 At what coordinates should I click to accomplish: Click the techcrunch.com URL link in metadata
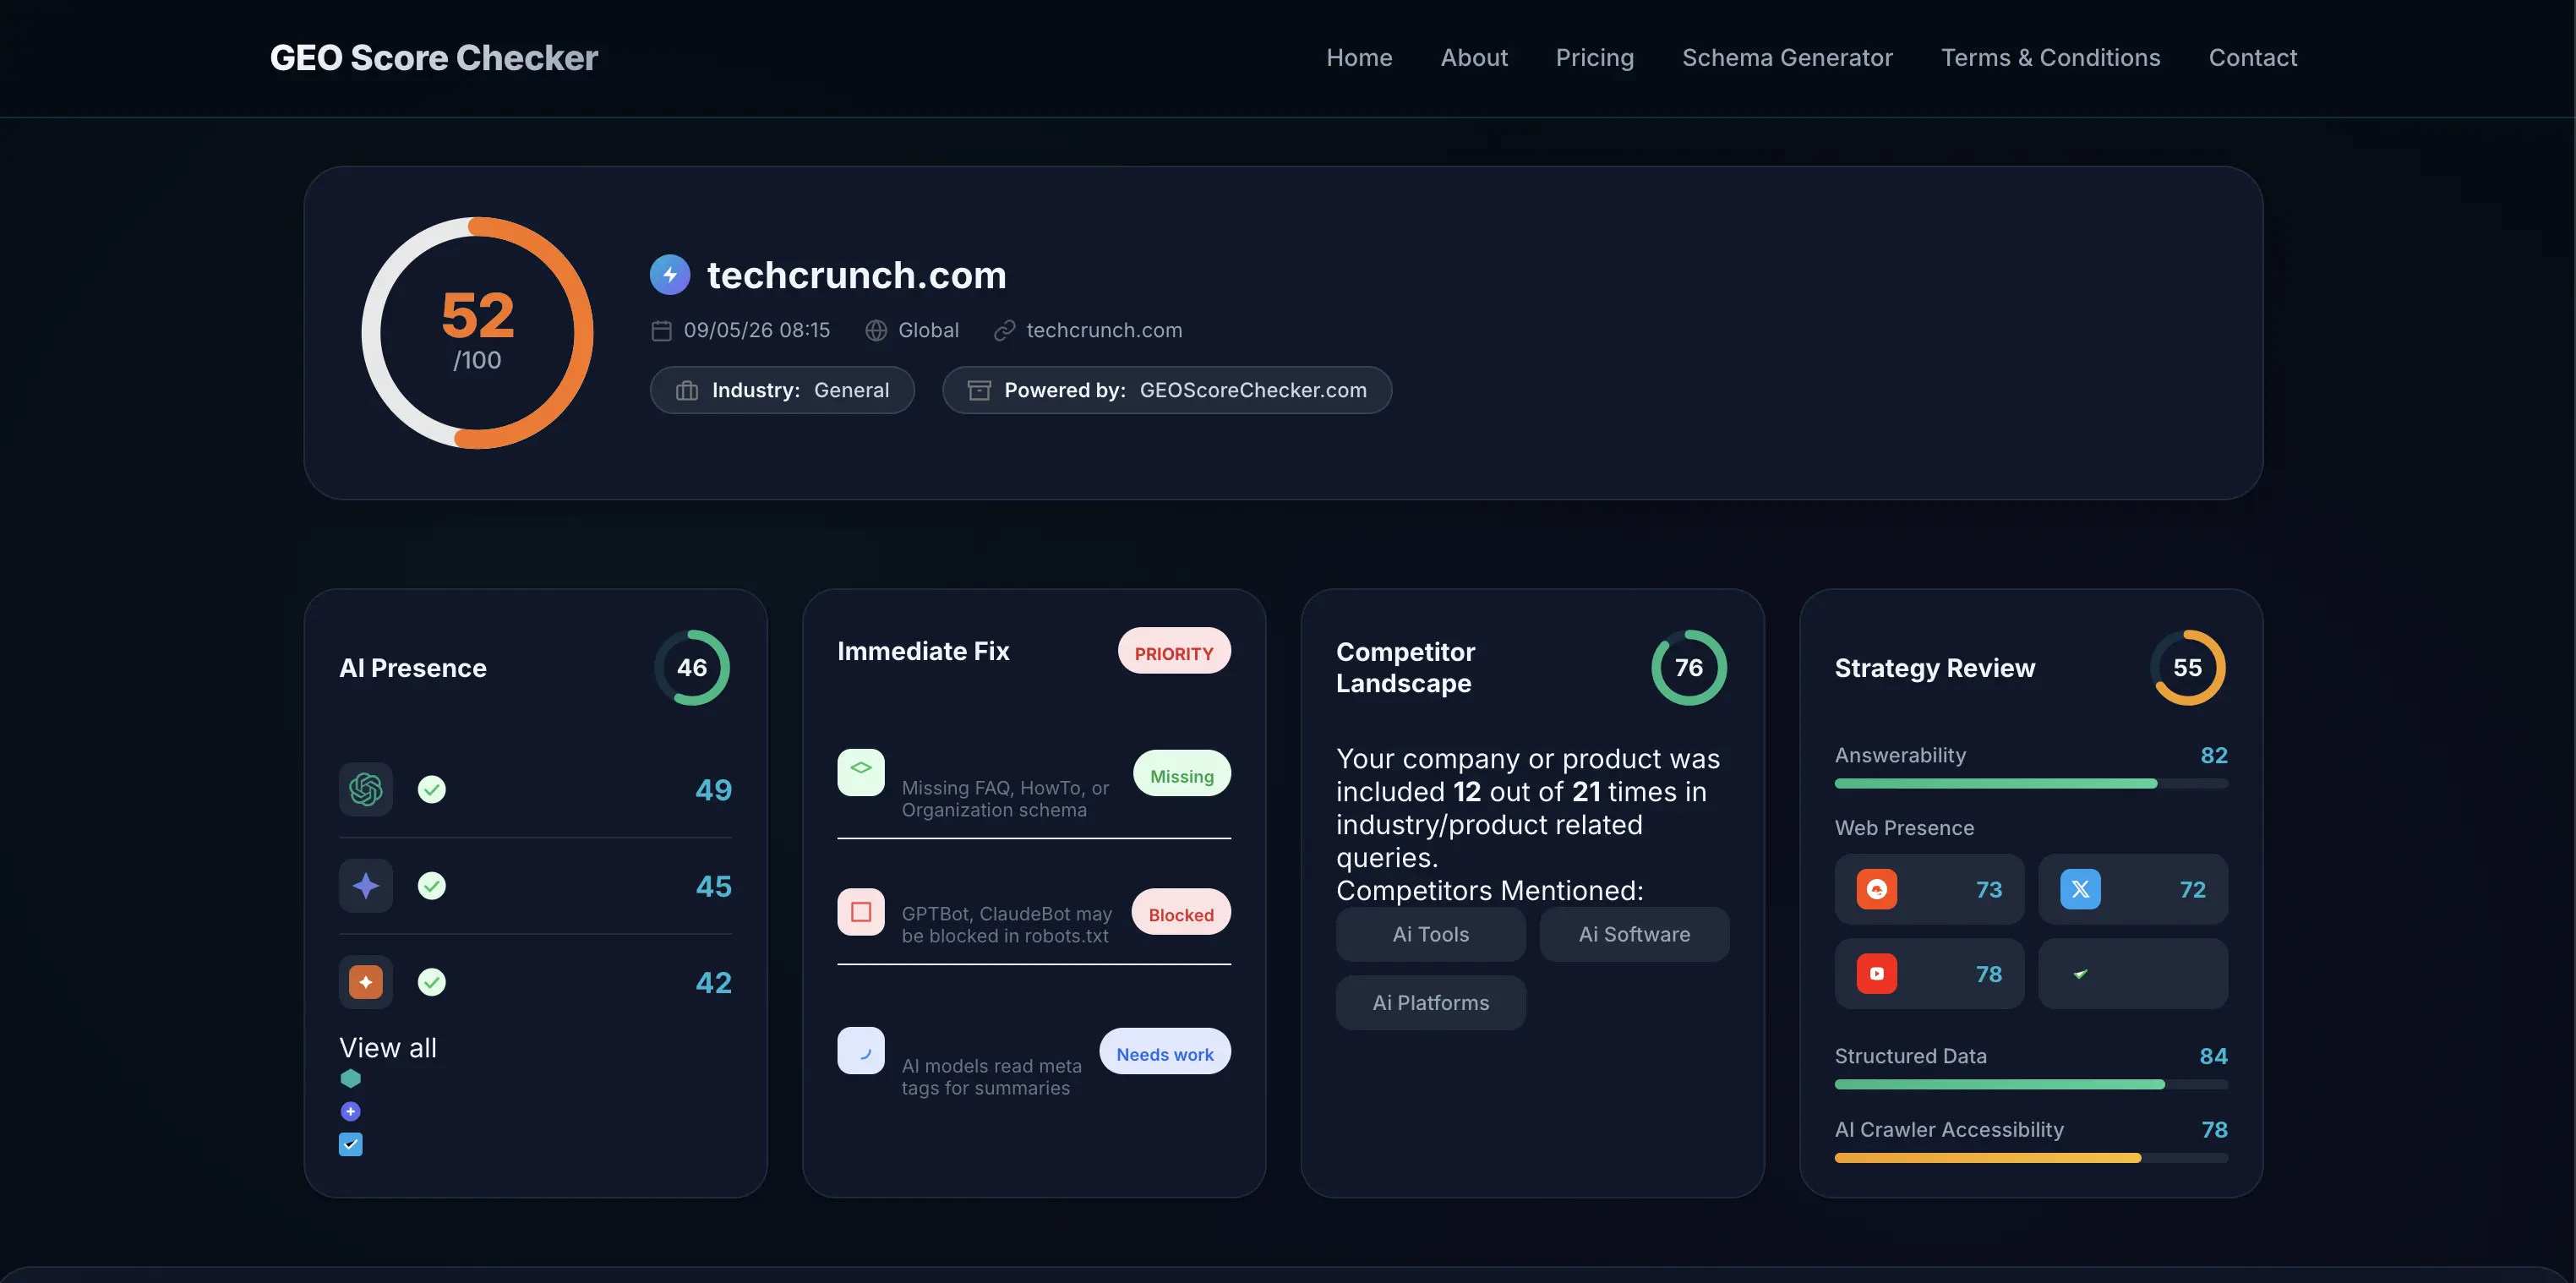pyautogui.click(x=1104, y=331)
